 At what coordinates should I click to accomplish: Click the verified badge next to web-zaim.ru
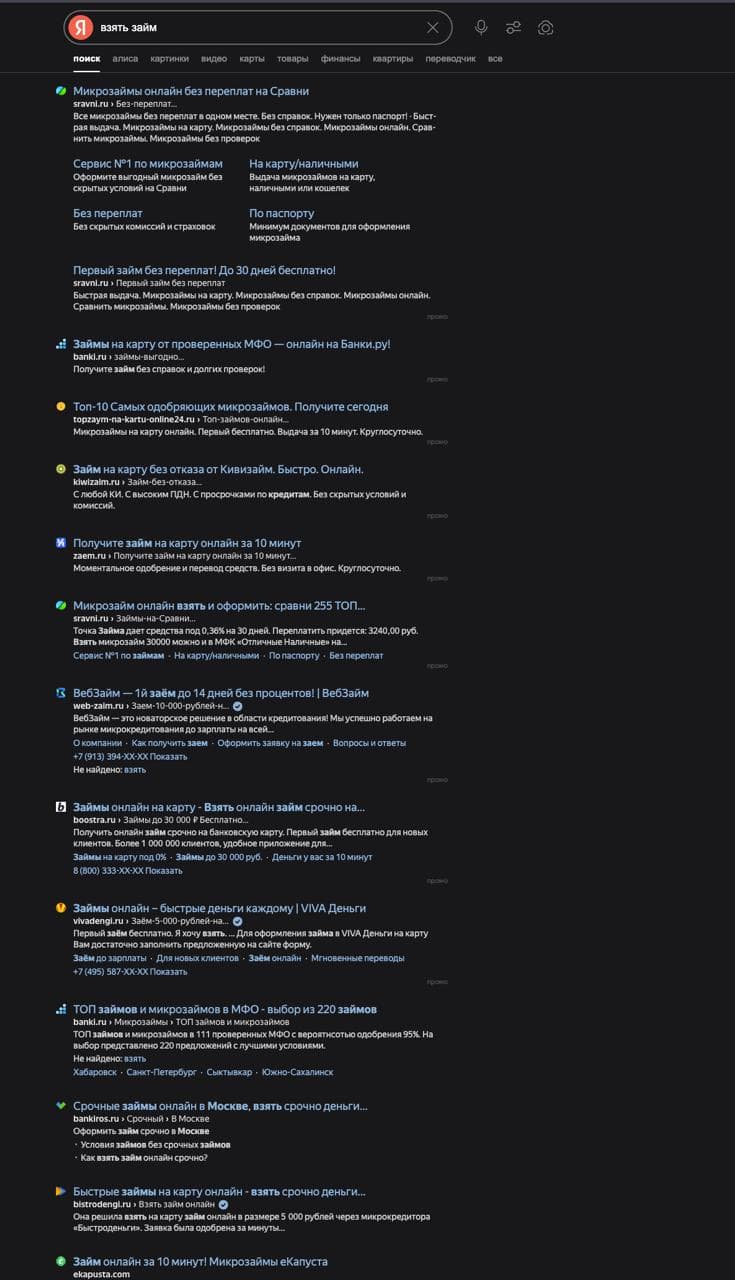pos(237,706)
